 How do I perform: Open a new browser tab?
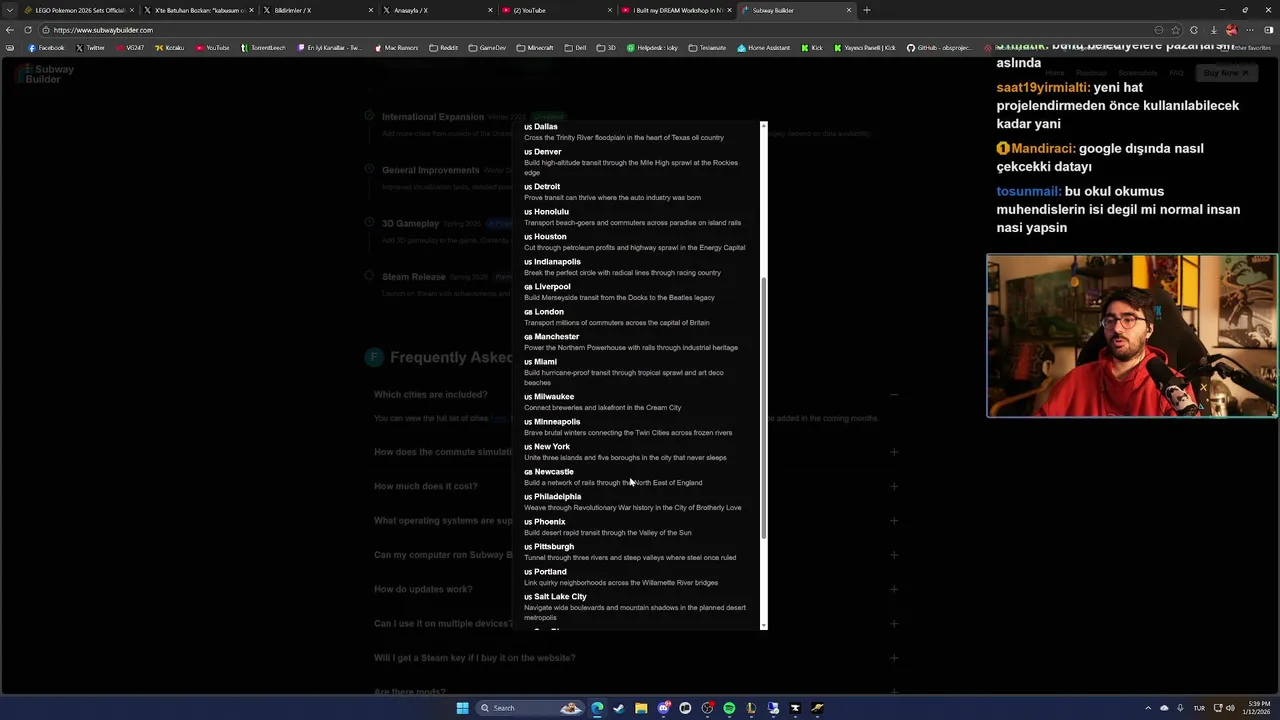[866, 10]
